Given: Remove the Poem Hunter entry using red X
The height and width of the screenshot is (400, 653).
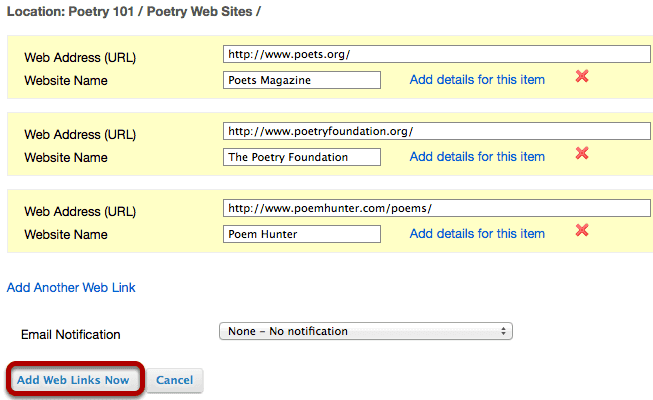Looking at the screenshot, I should point(582,230).
